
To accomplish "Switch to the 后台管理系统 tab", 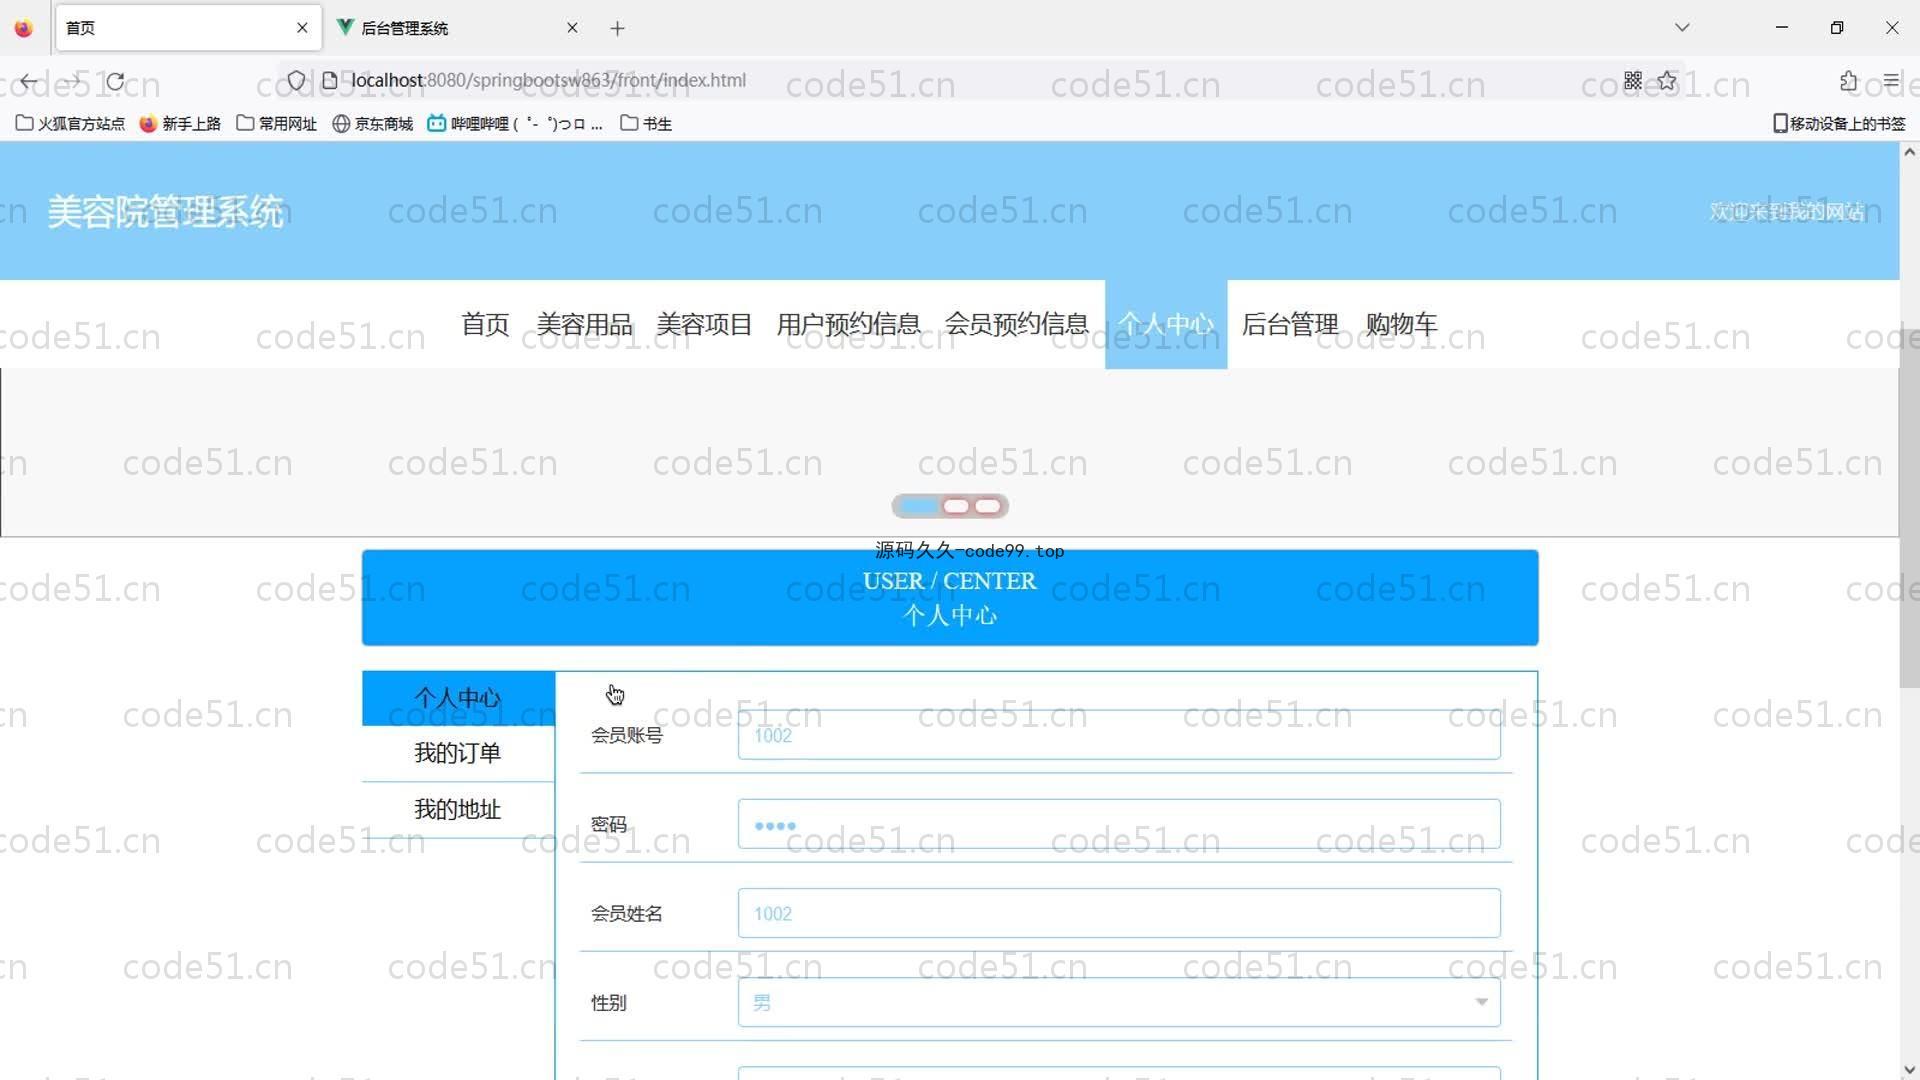I will point(458,28).
